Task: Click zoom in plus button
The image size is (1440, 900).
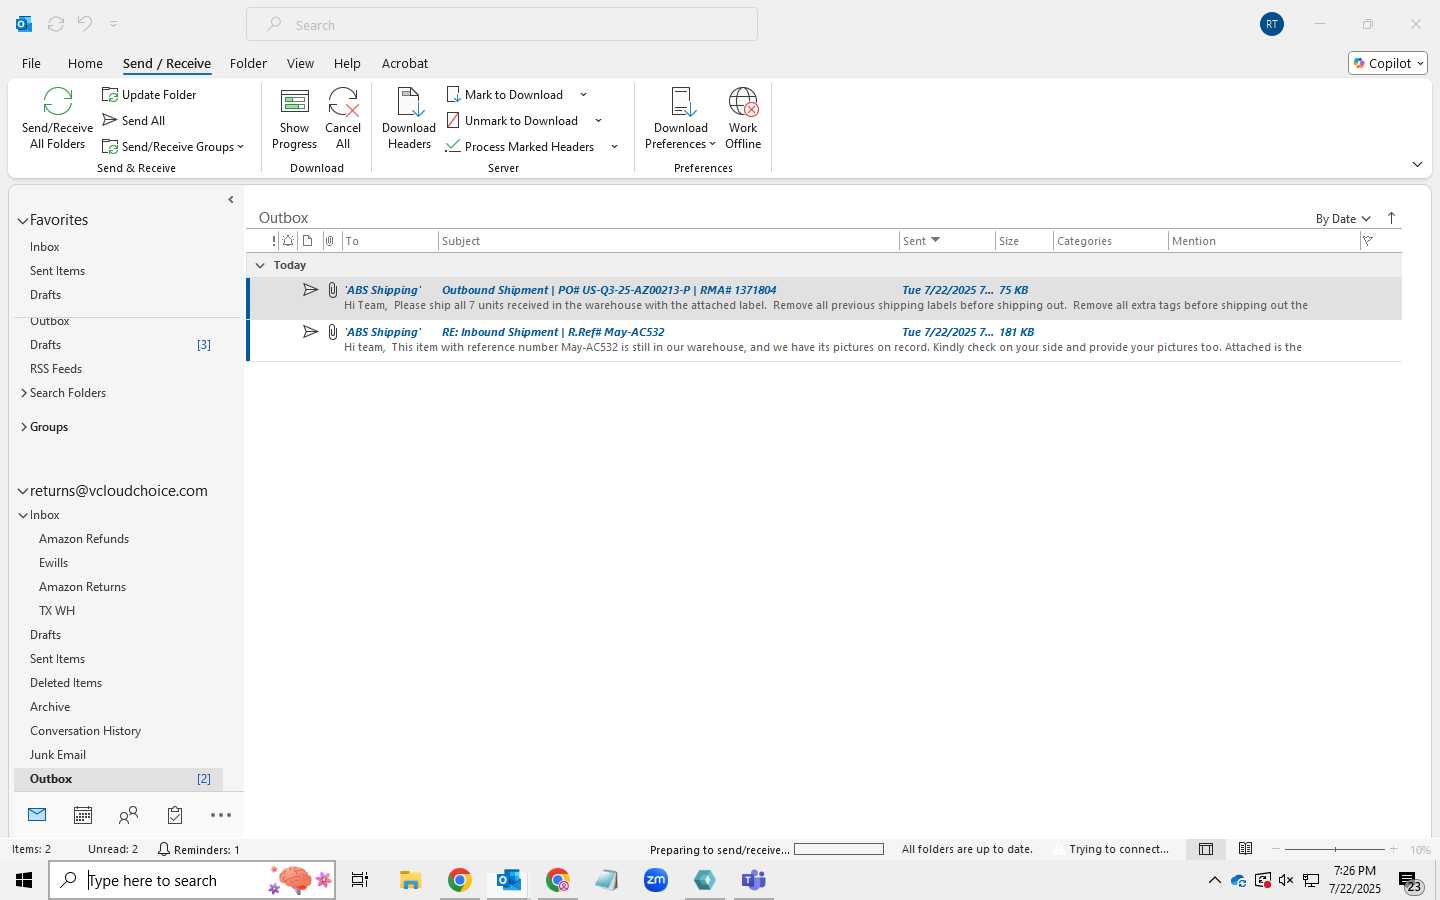Action: click(x=1393, y=849)
